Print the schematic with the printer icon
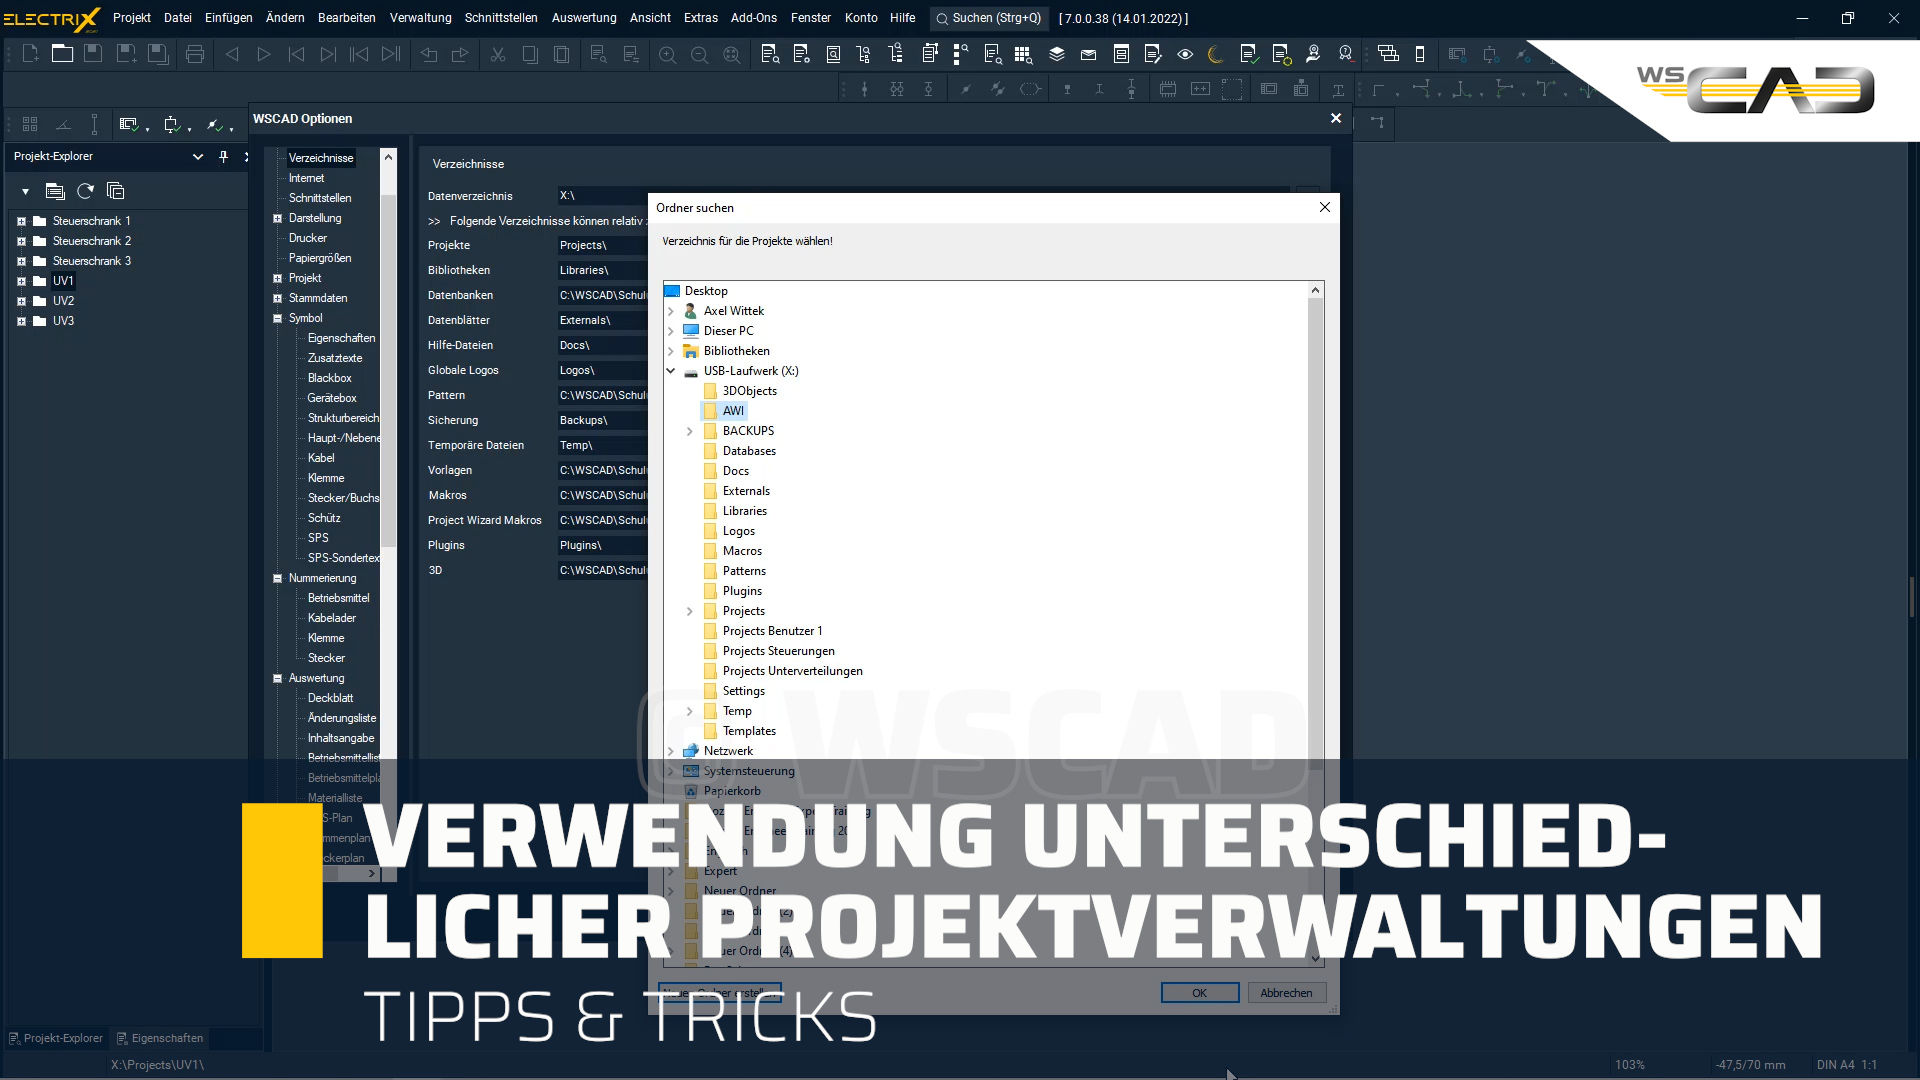Viewport: 1920px width, 1080px height. tap(194, 54)
